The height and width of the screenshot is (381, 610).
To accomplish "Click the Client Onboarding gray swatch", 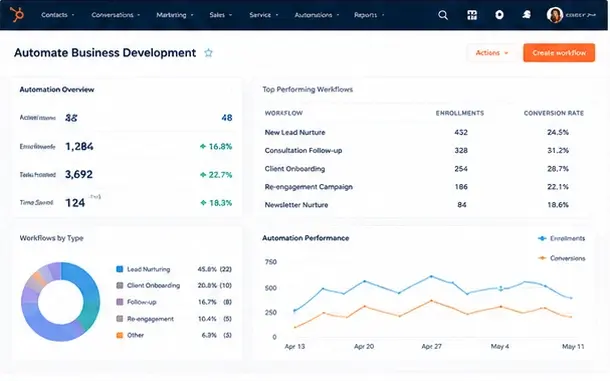I will [120, 285].
